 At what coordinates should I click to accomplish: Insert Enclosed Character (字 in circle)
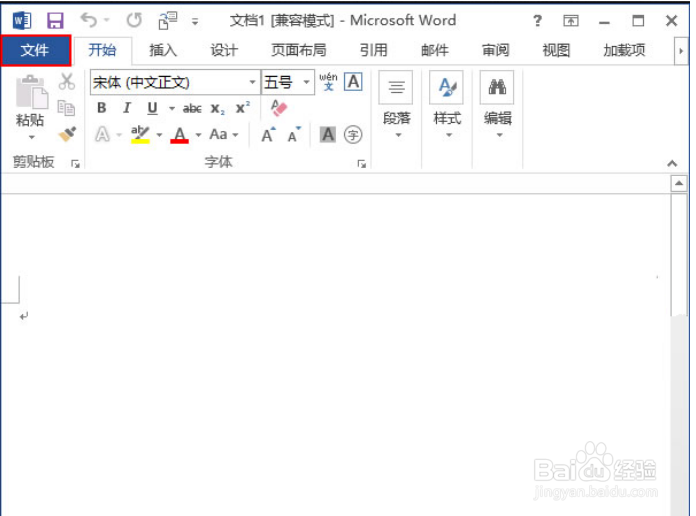pos(353,135)
